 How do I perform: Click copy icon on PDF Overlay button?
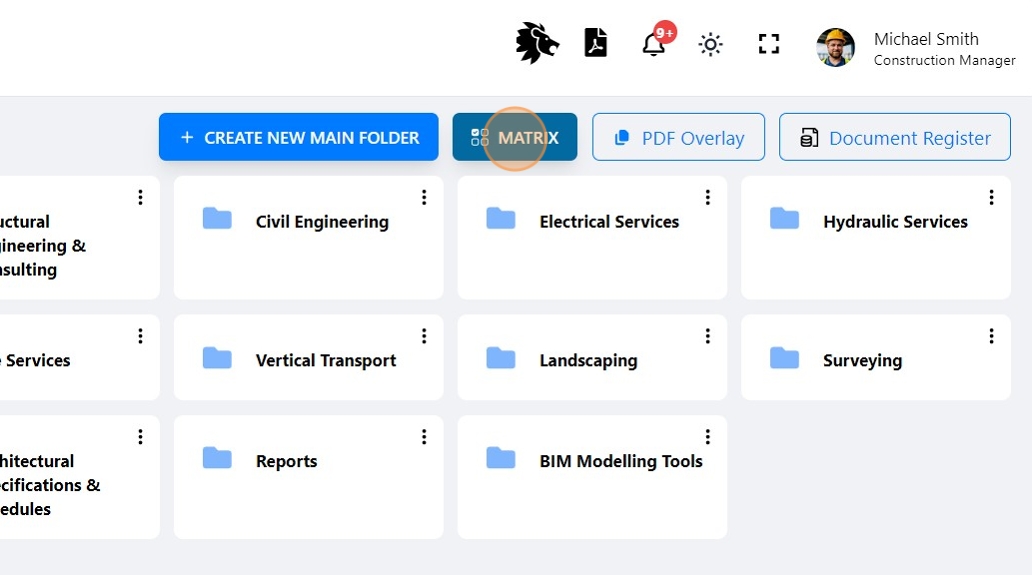coord(621,138)
